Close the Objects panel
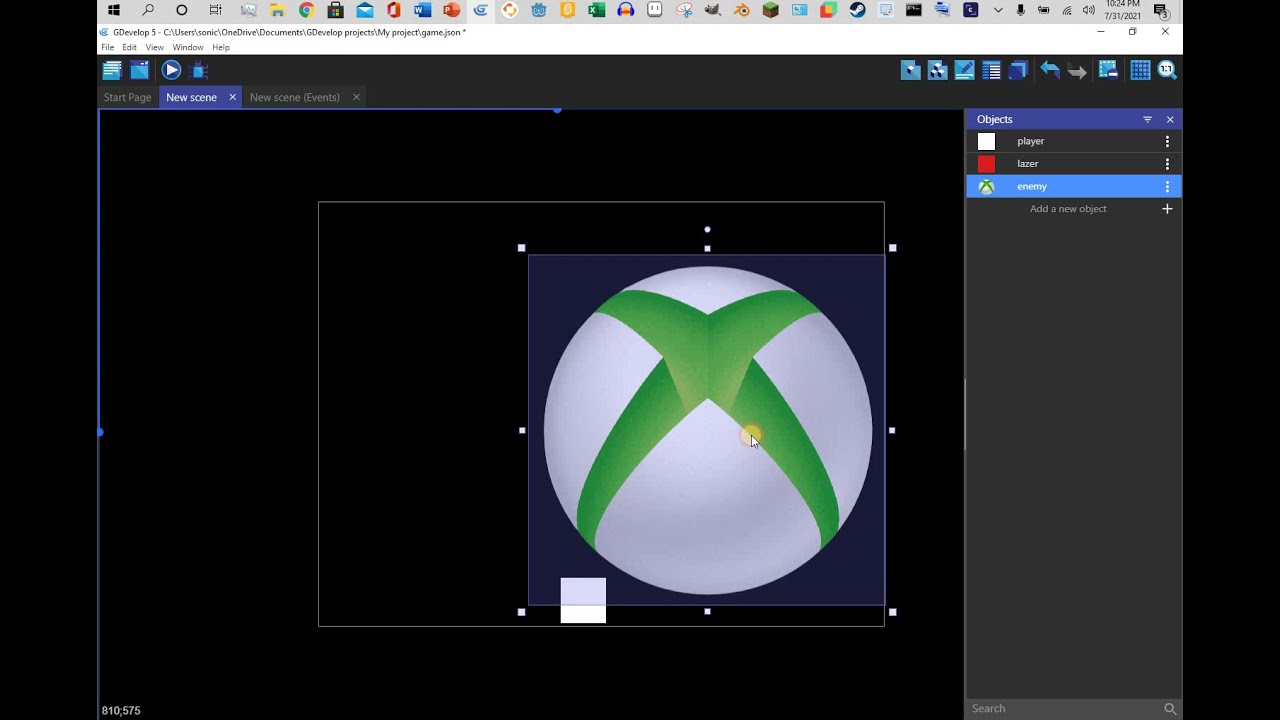Viewport: 1280px width, 720px height. coord(1170,120)
